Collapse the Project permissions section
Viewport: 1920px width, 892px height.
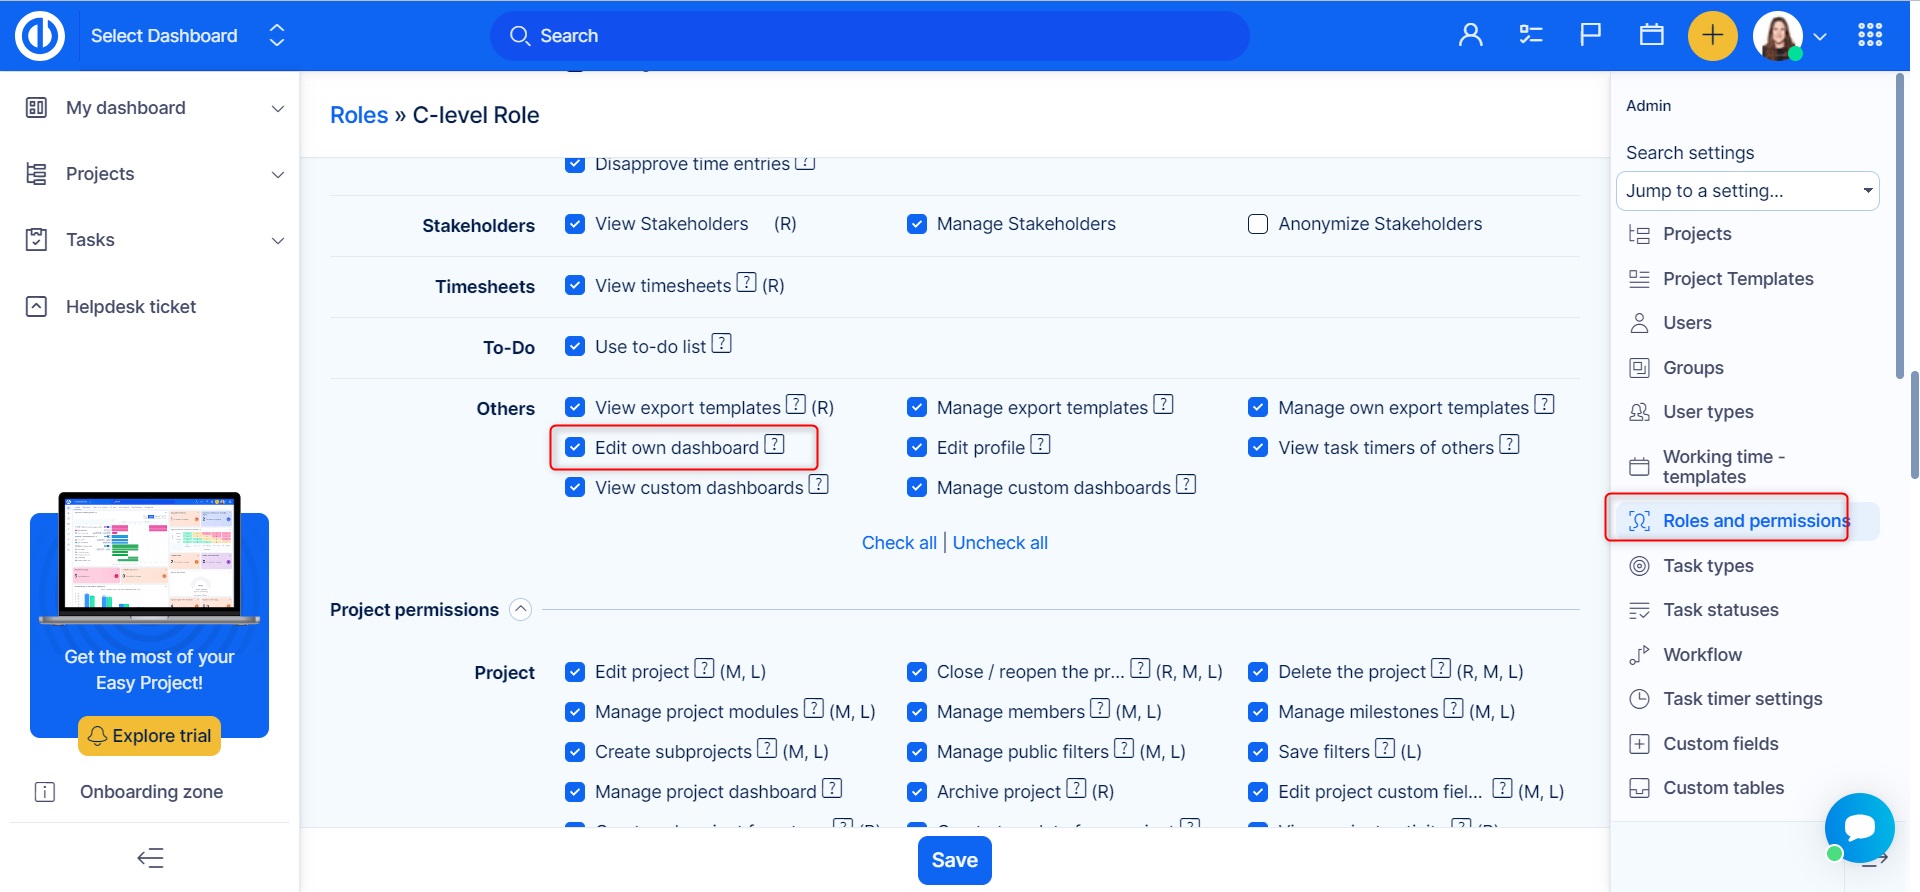(x=520, y=610)
